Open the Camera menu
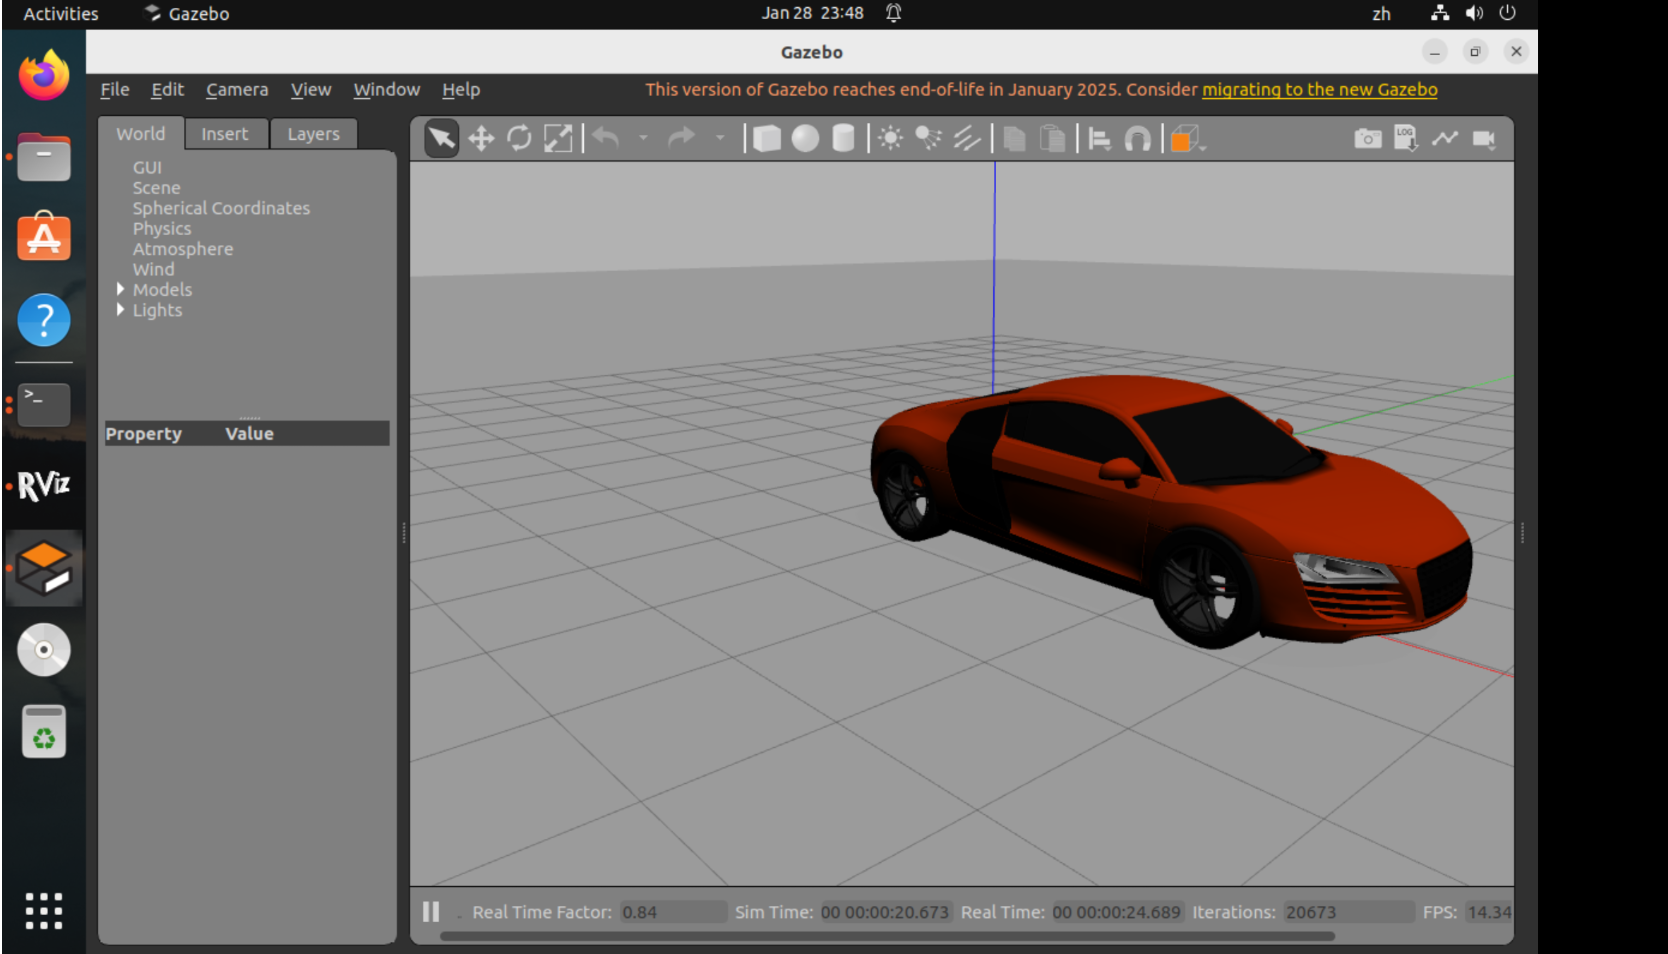The width and height of the screenshot is (1668, 954). pyautogui.click(x=237, y=89)
